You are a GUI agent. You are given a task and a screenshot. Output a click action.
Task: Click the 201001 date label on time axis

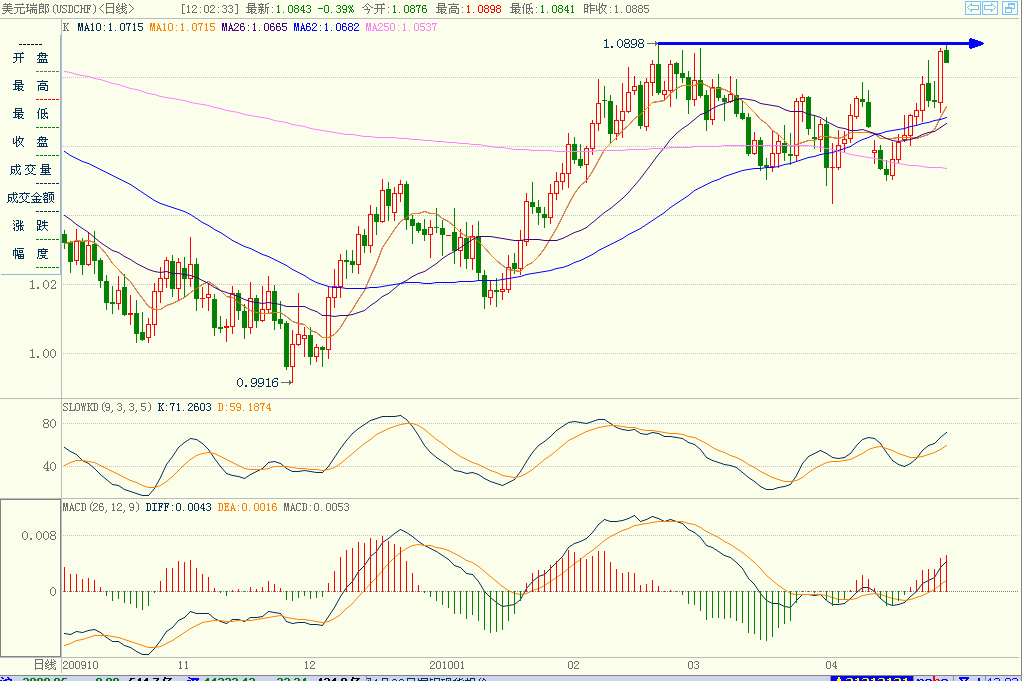point(446,665)
